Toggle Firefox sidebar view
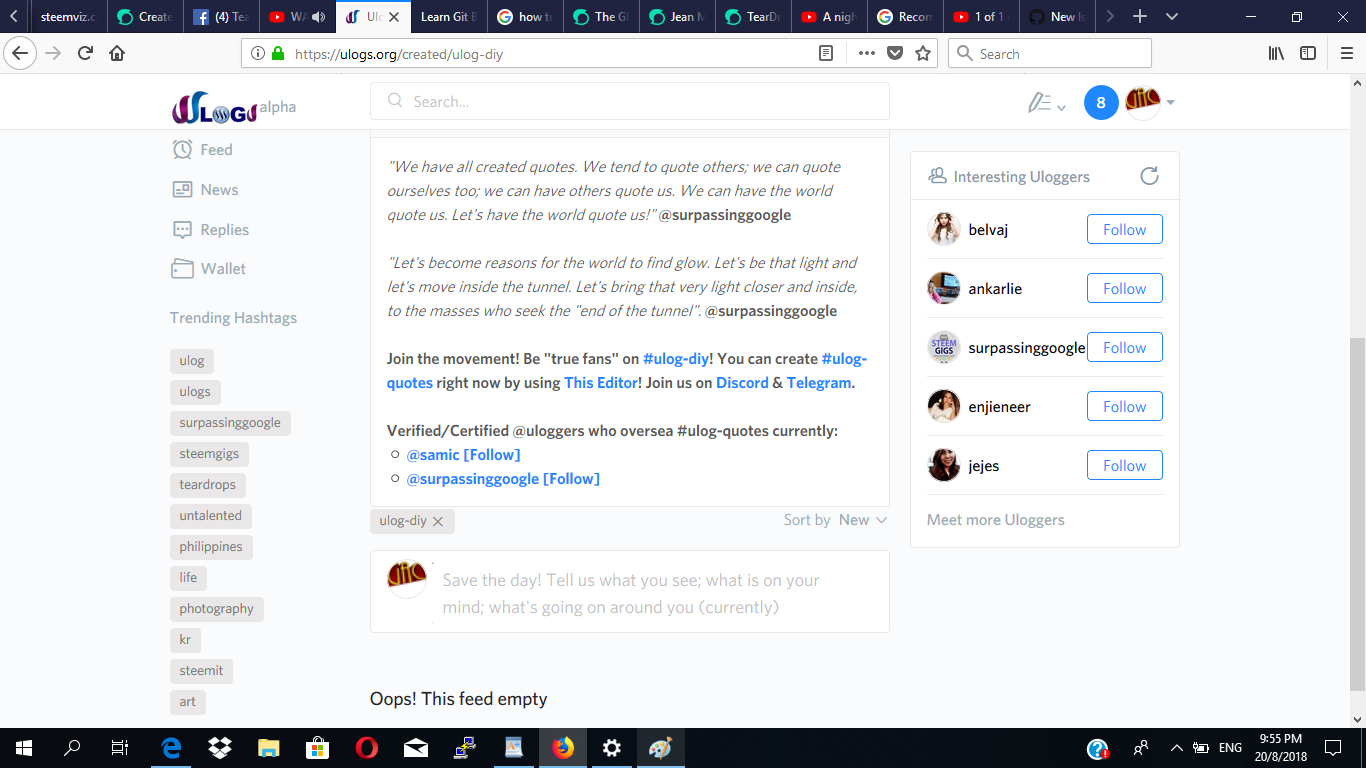This screenshot has width=1366, height=768. (1308, 53)
